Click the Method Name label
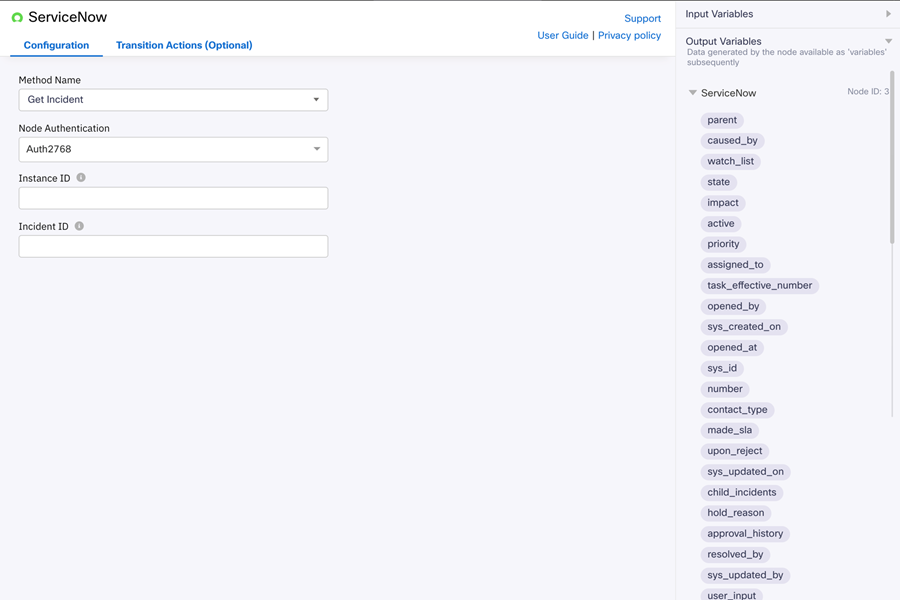Viewport: 900px width, 600px height. coord(49,80)
